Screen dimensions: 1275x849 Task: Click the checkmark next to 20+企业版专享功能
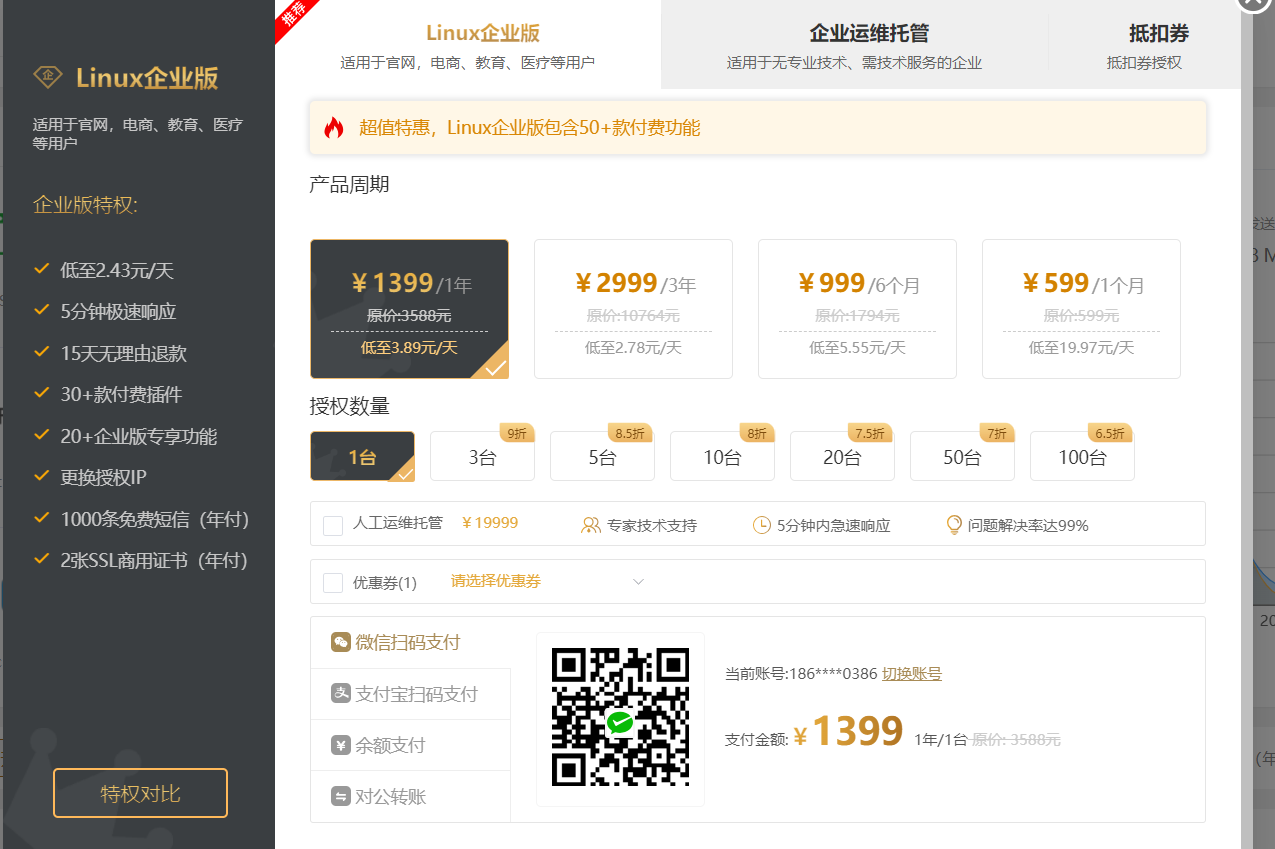[x=42, y=435]
